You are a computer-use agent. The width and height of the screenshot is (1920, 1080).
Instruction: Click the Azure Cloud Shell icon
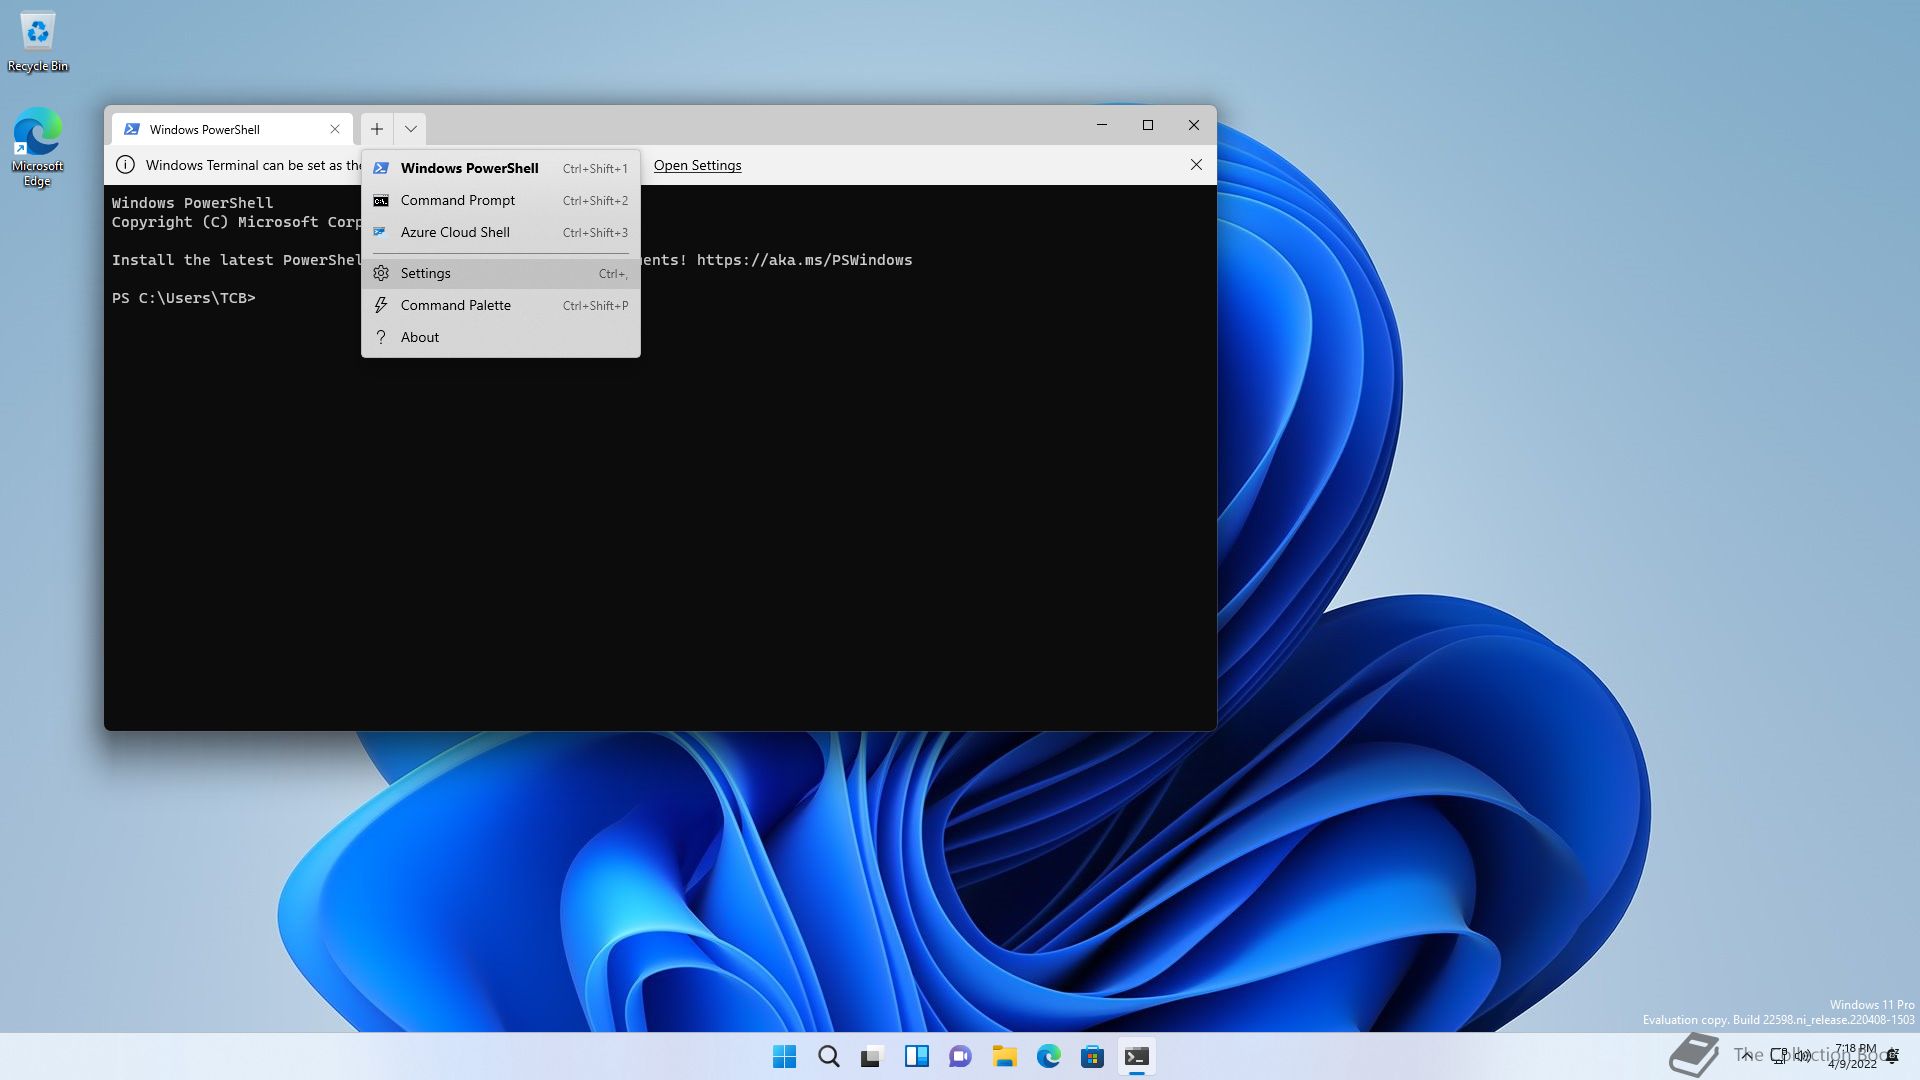pos(380,232)
